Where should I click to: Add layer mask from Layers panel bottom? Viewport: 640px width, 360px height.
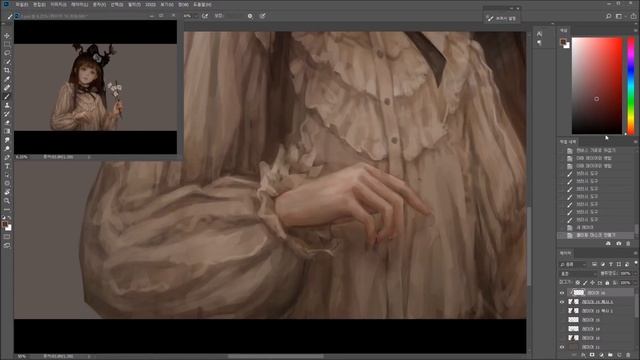592,356
